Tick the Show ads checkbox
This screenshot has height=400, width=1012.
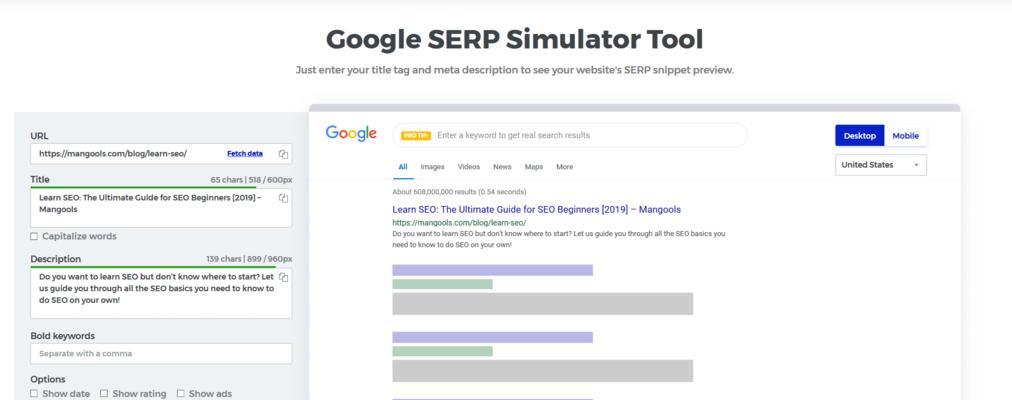point(180,394)
